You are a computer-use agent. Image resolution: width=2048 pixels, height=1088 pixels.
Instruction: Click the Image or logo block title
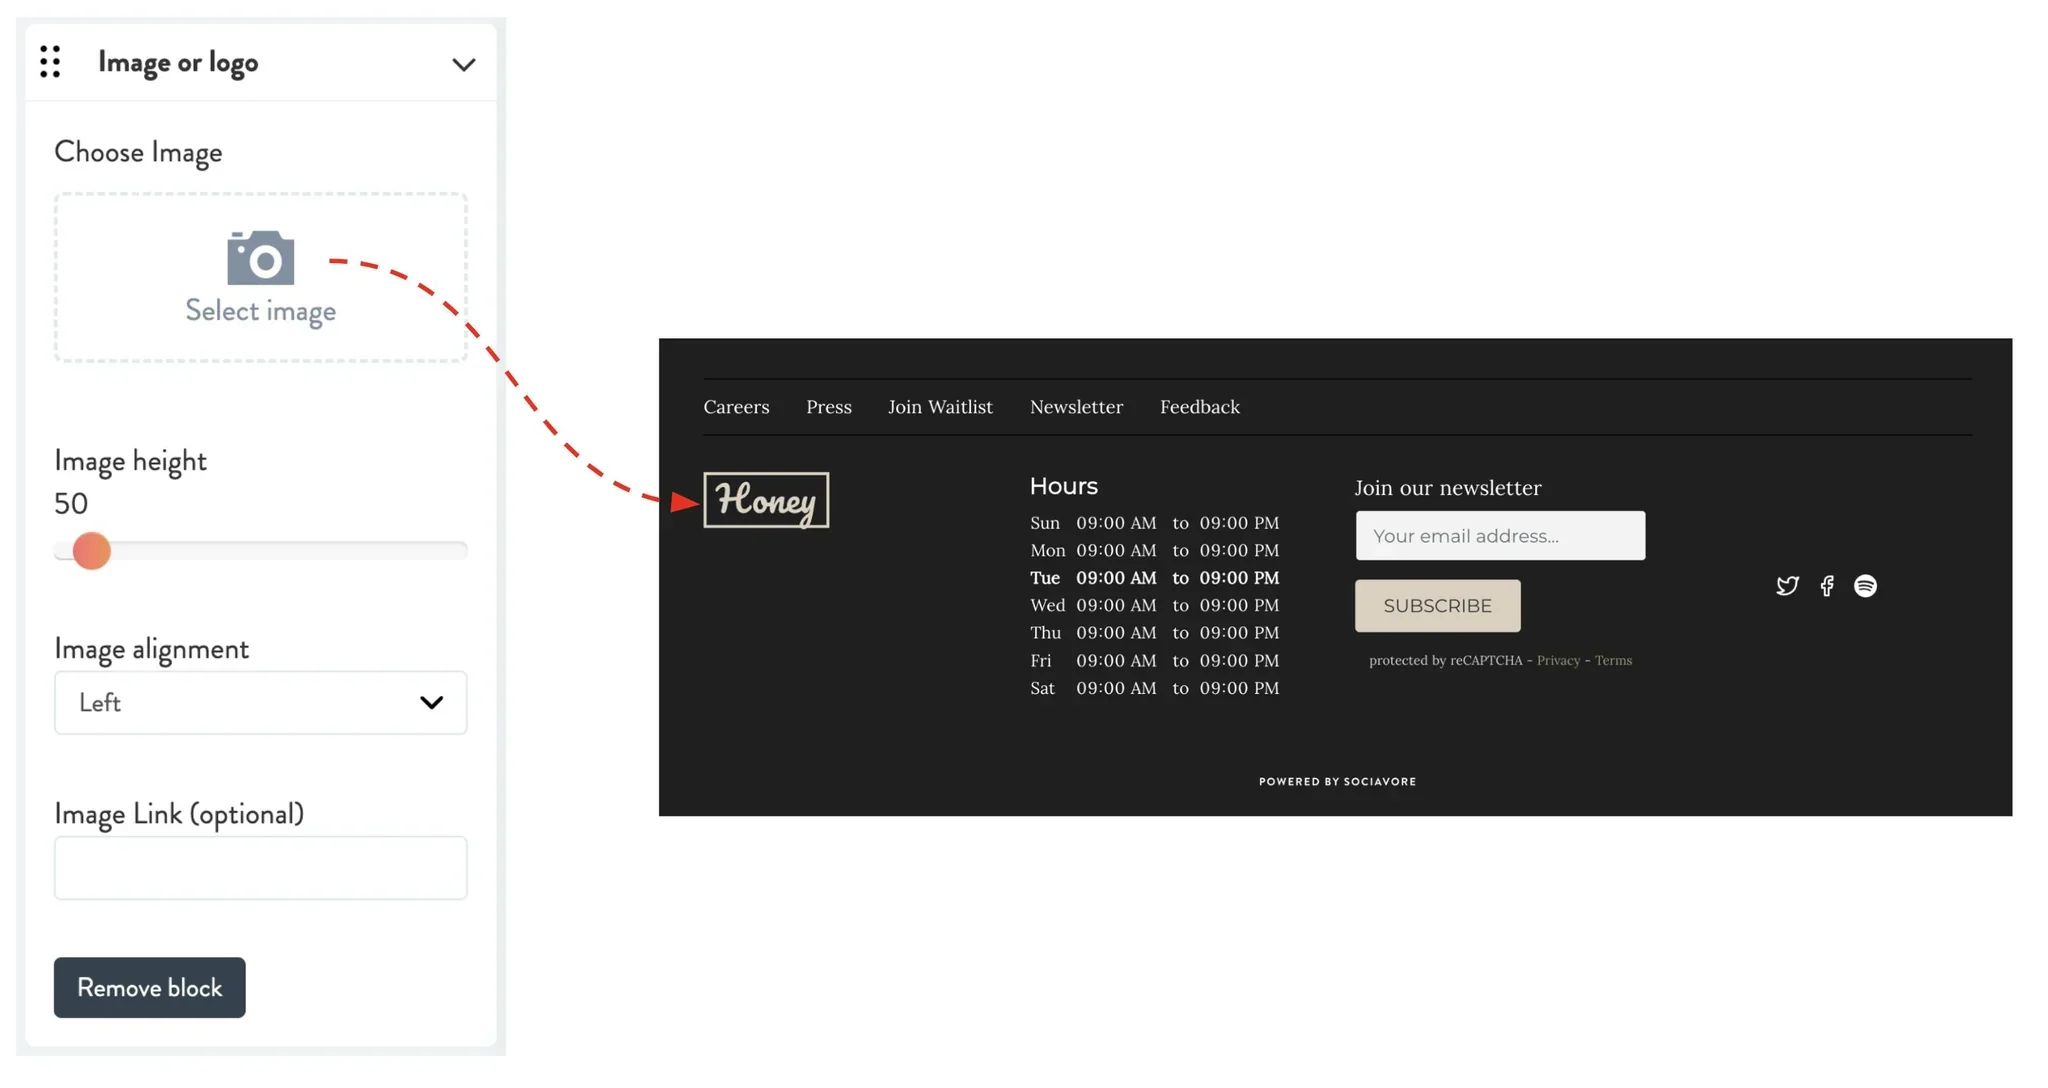click(178, 63)
